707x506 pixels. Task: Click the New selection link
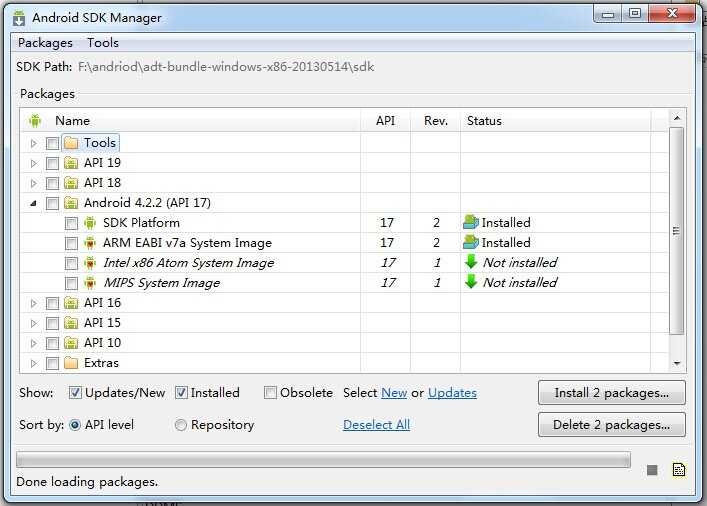pyautogui.click(x=394, y=393)
